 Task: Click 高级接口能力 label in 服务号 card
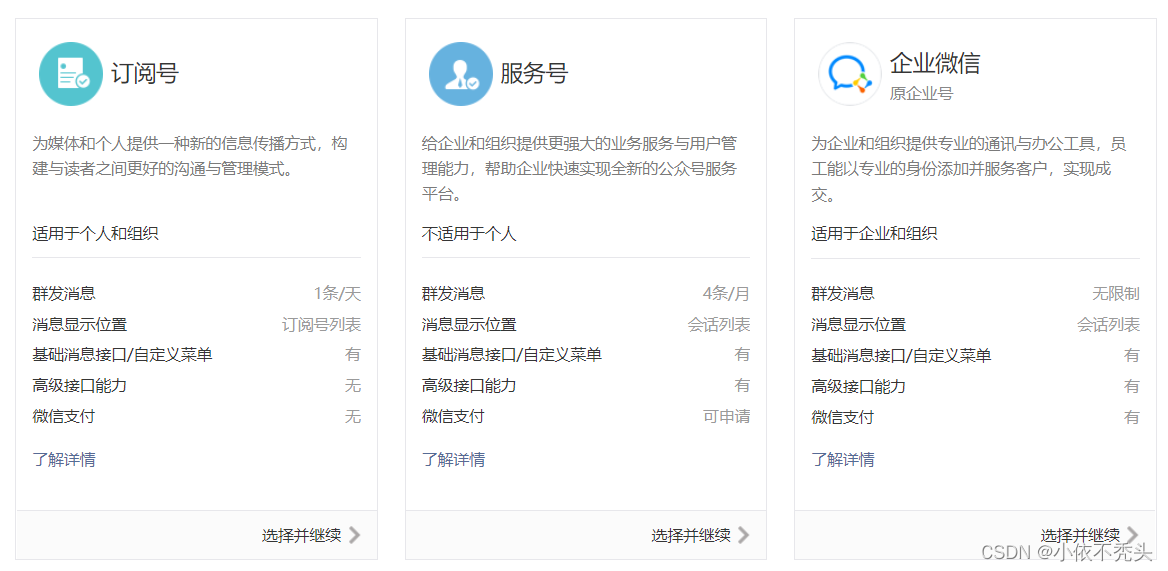(469, 386)
